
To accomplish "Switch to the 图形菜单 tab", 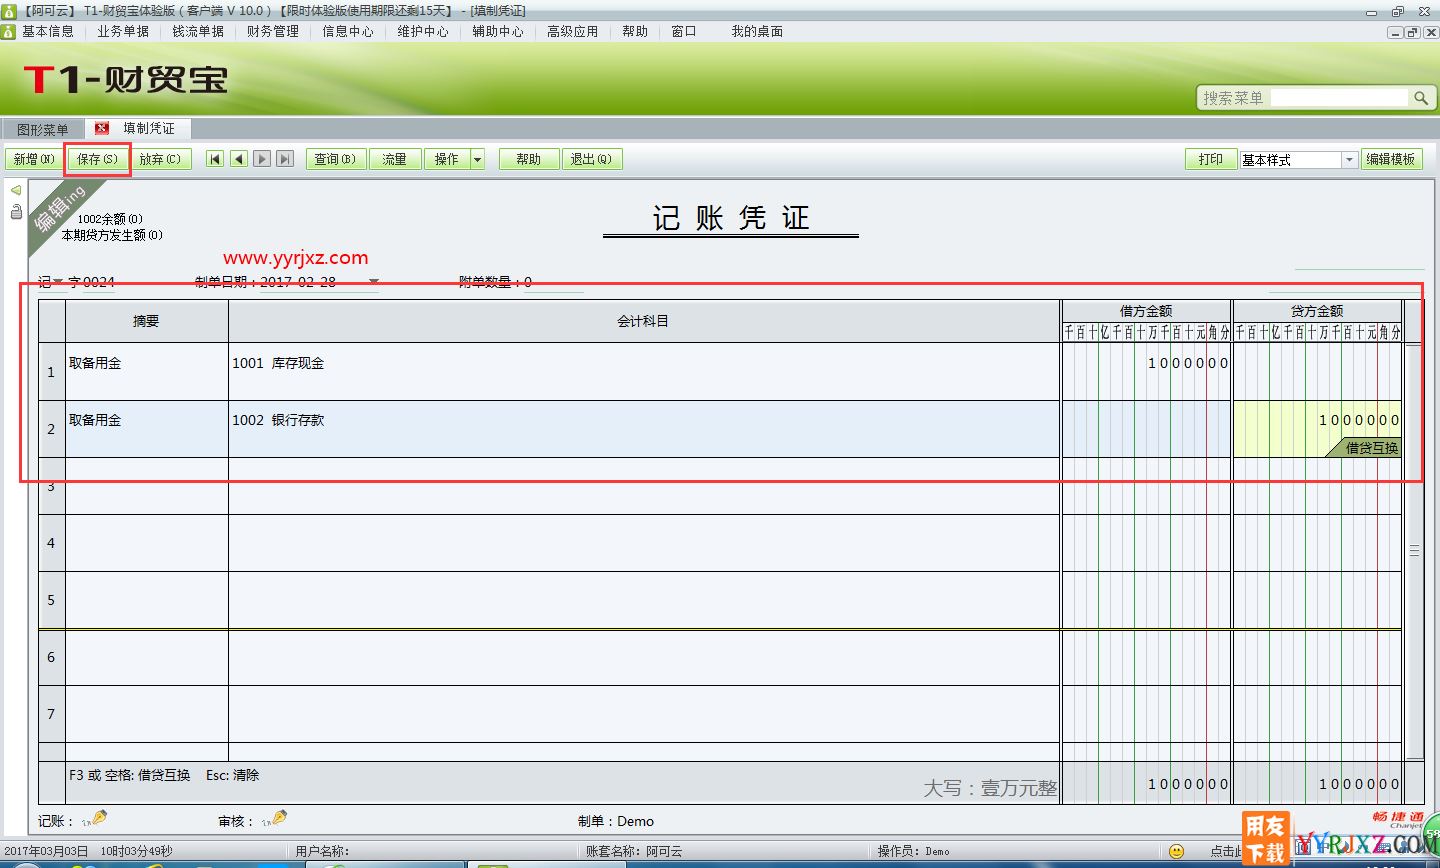I will pyautogui.click(x=43, y=130).
